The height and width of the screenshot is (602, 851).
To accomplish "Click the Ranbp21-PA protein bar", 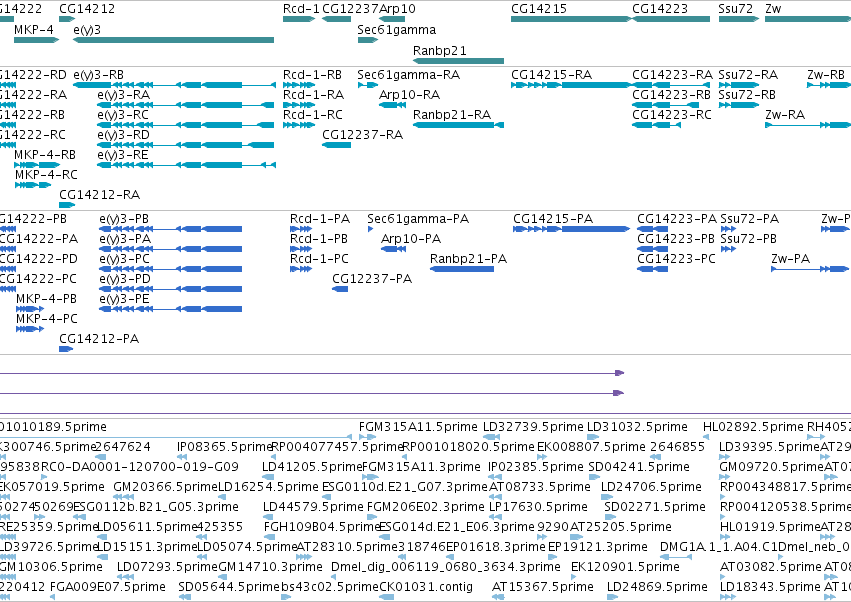I will click(462, 269).
